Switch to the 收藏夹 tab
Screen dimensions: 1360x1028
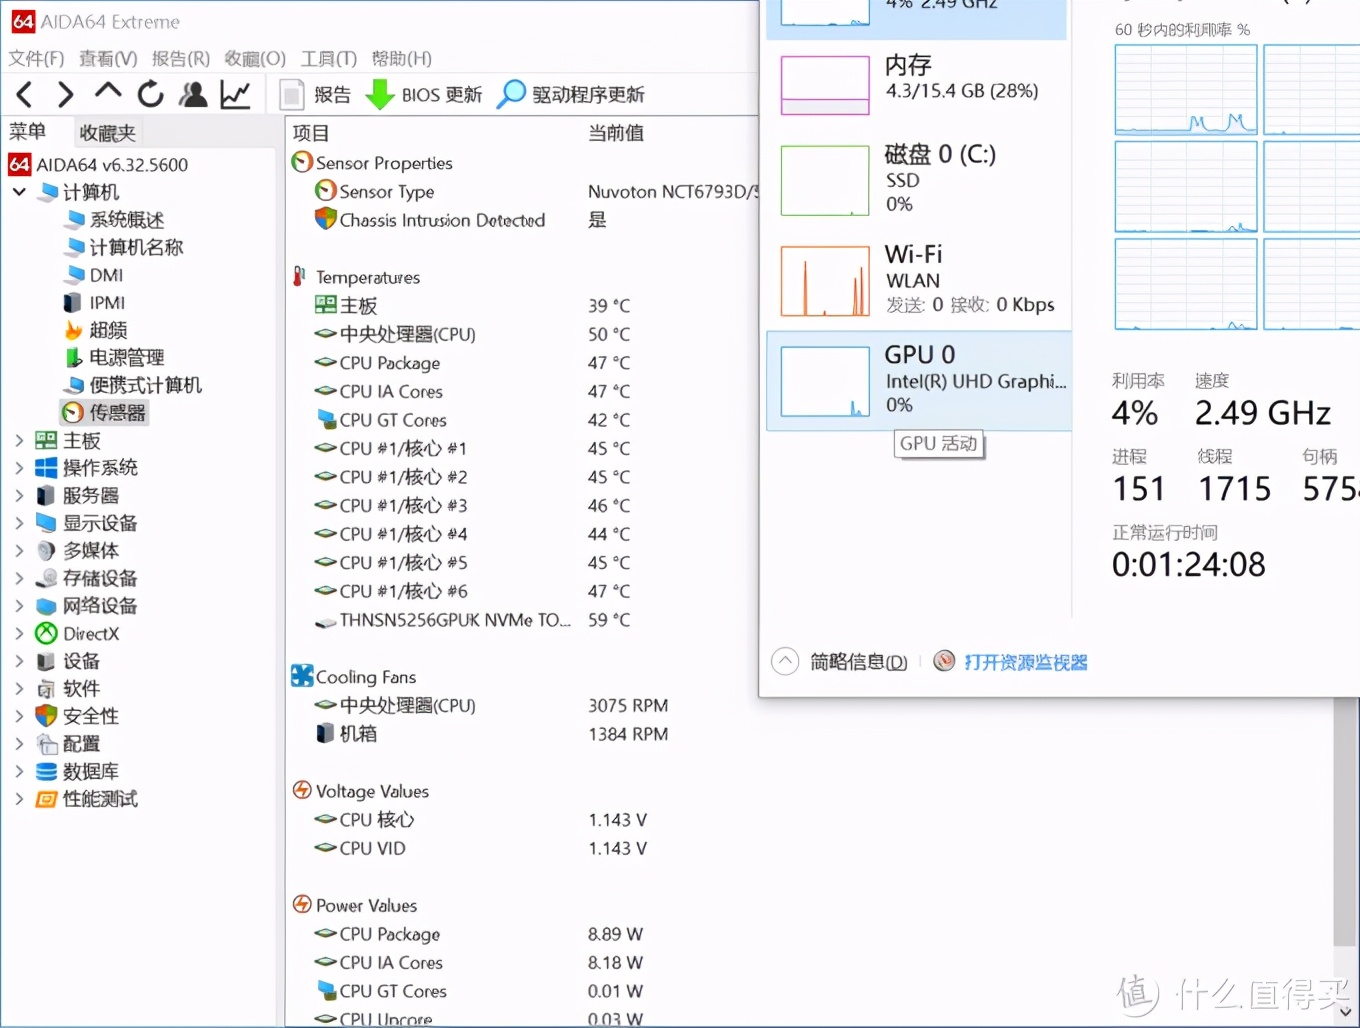pos(106,131)
